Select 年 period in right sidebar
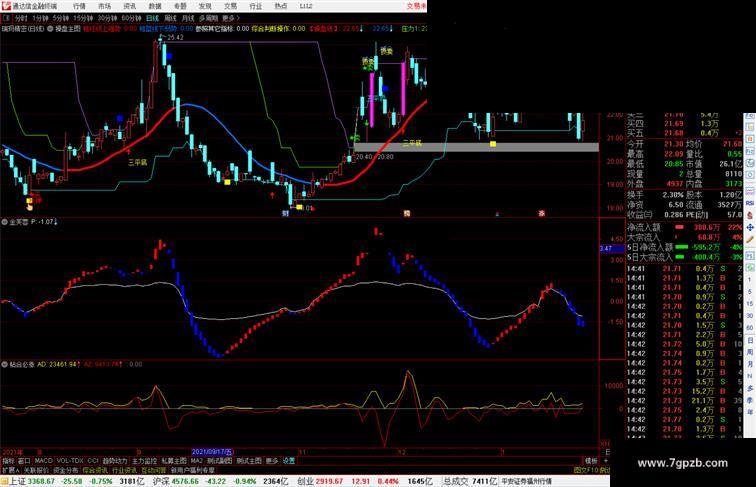Image resolution: width=756 pixels, height=487 pixels. [750, 412]
